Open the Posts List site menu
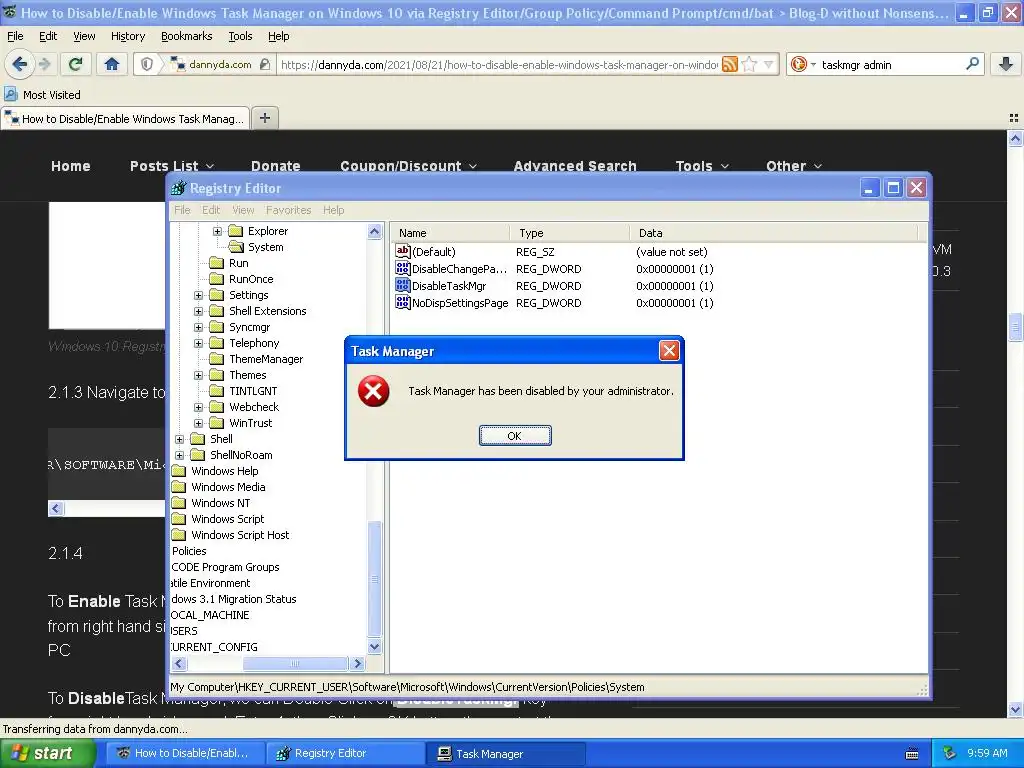The width and height of the screenshot is (1024, 768). coord(172,166)
